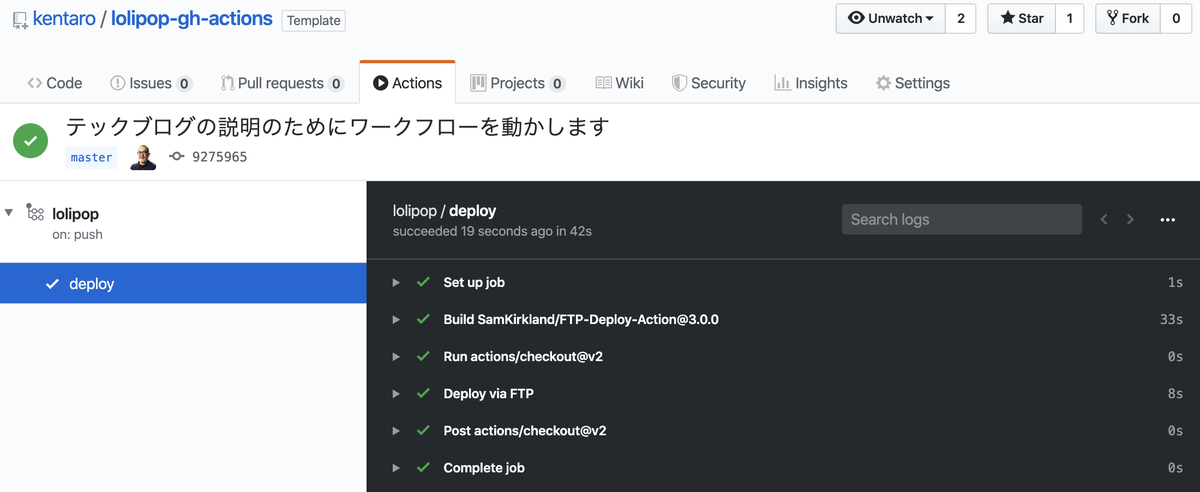Open the three-dots log options menu
This screenshot has width=1200, height=492.
tap(1167, 220)
